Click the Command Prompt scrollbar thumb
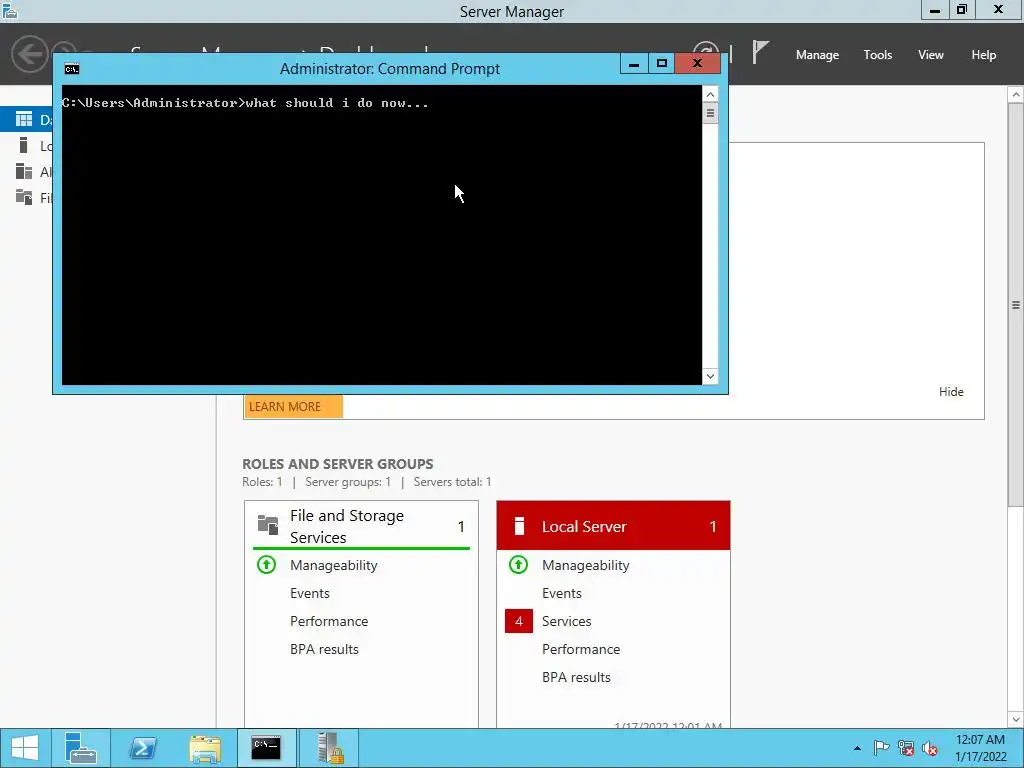1024x768 pixels. 710,114
